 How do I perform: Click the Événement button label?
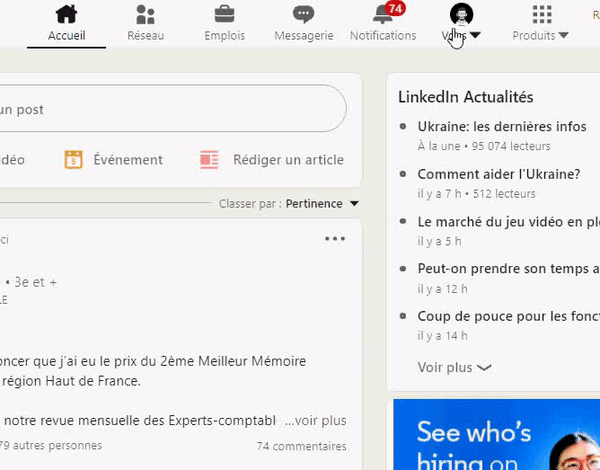coord(128,160)
